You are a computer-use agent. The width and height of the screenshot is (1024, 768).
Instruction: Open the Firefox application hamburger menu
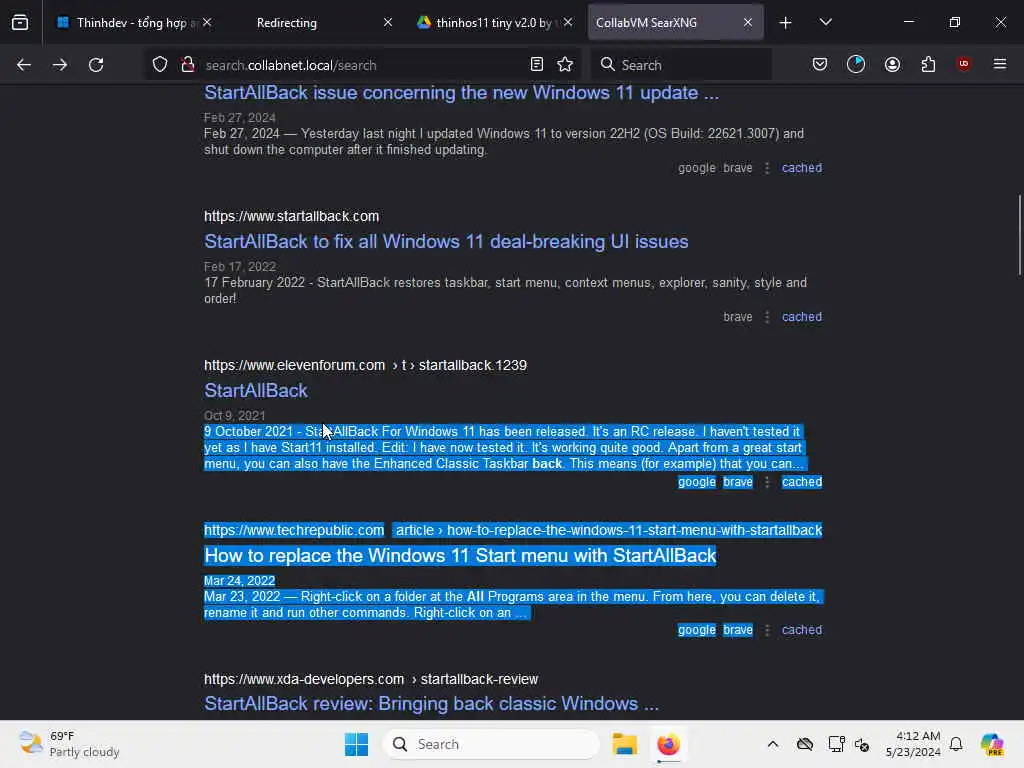[1000, 64]
